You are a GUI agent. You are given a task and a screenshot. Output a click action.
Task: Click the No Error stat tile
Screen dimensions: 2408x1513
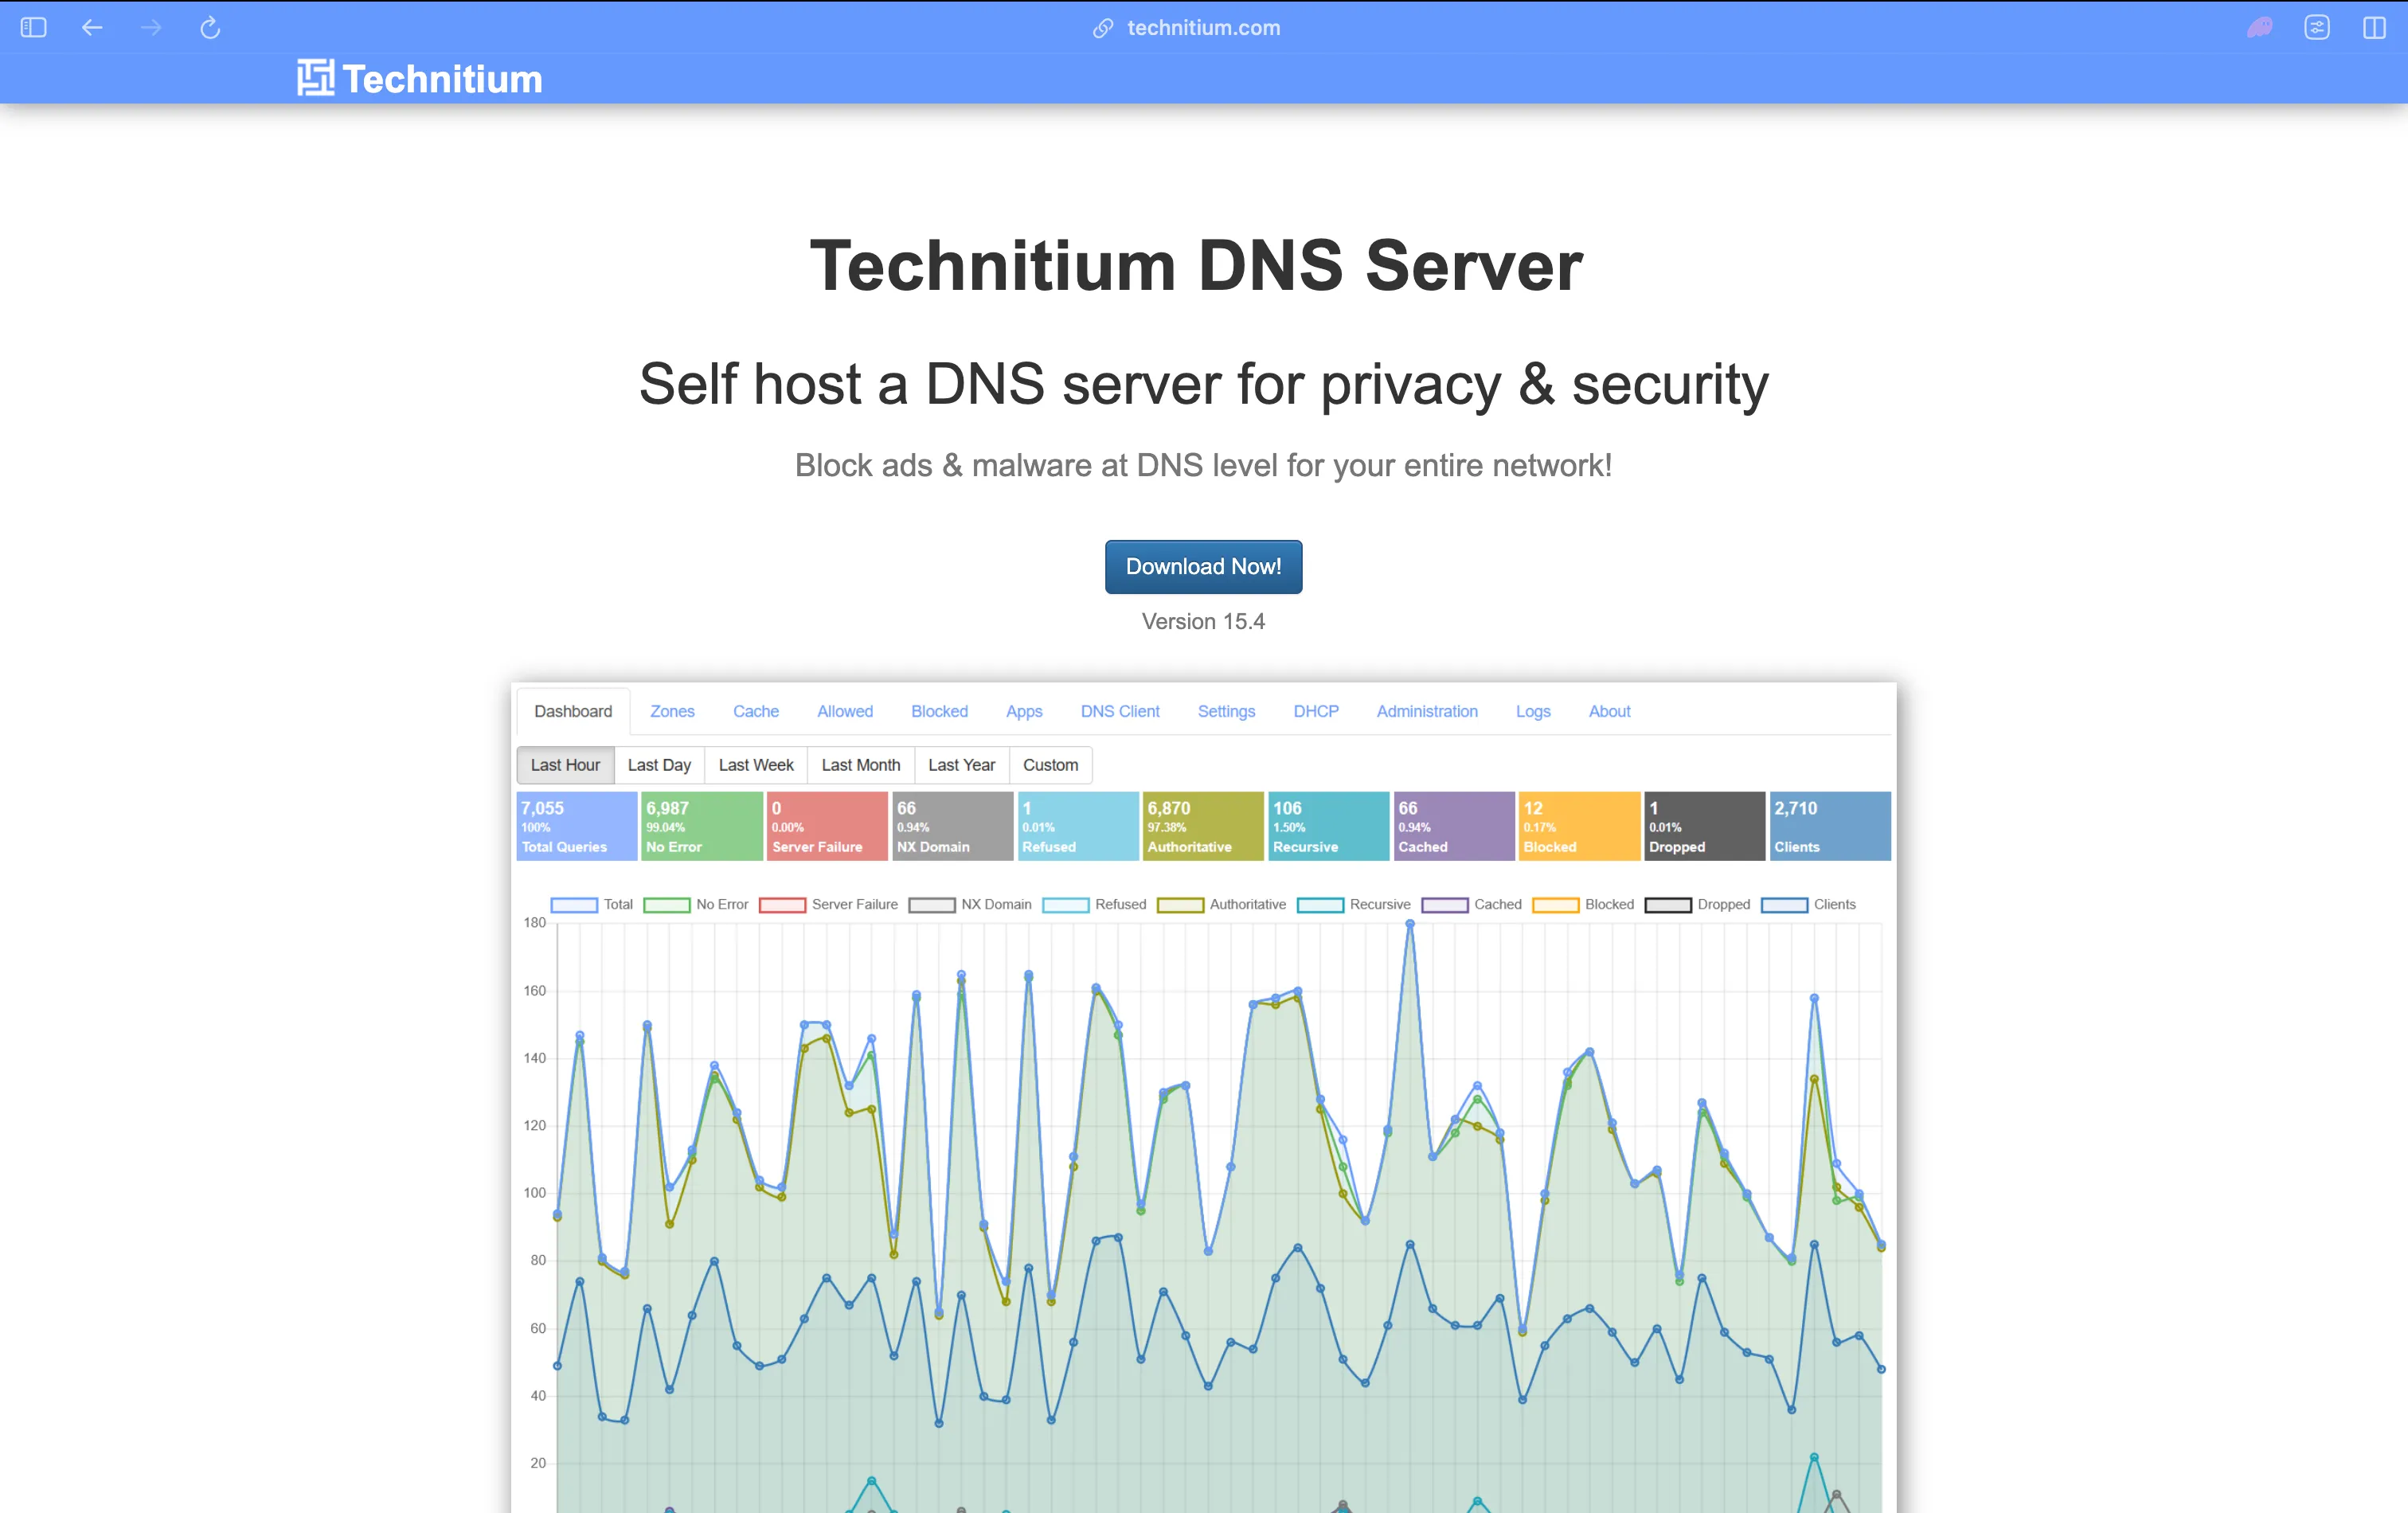point(702,826)
